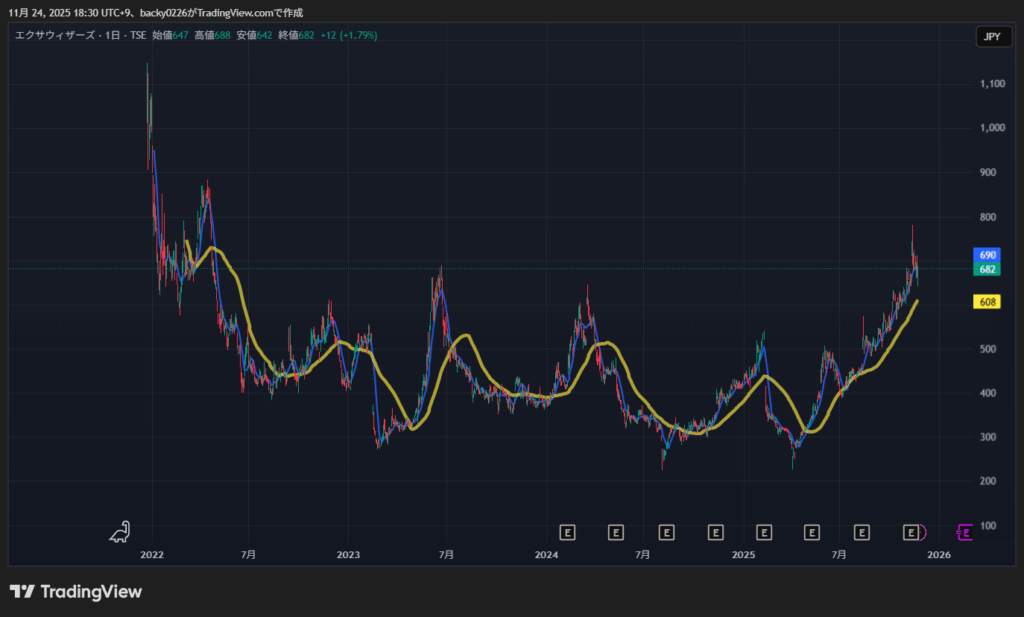Click the purple upcoming earnings E marker

(965, 532)
